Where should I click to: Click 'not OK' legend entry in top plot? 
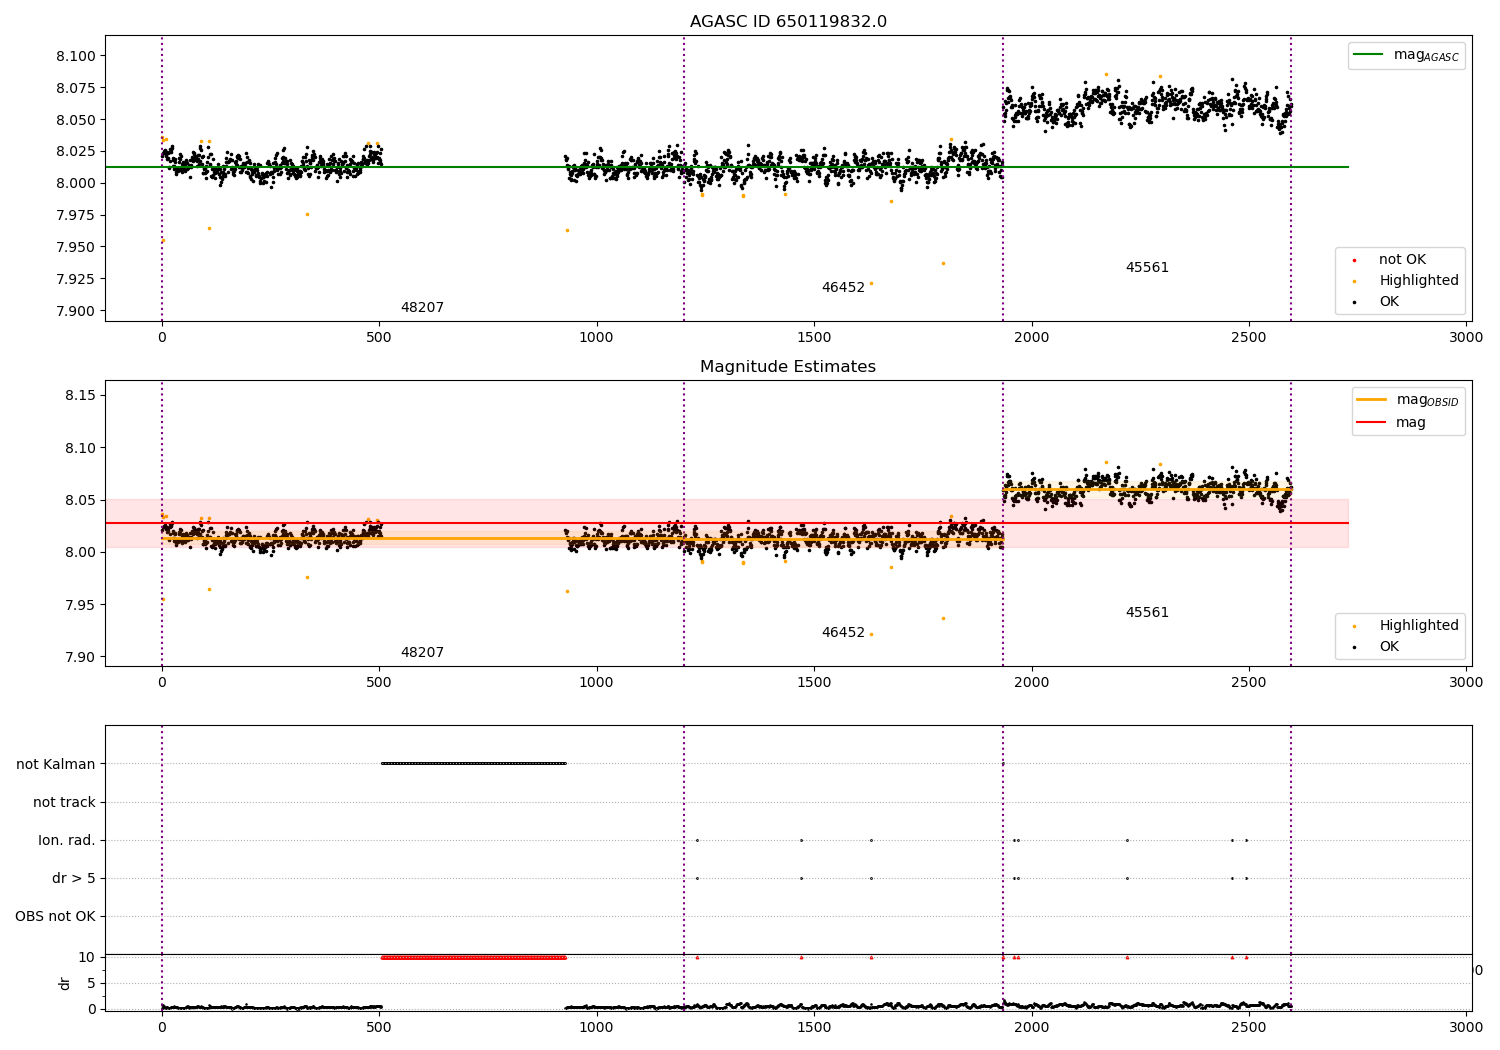[1402, 260]
